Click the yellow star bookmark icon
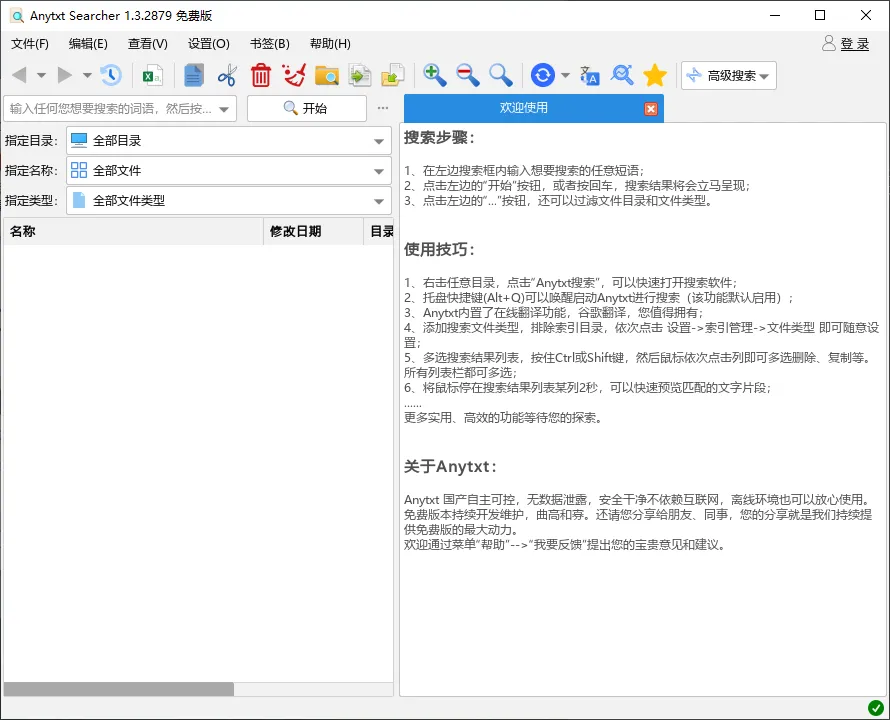 [655, 75]
